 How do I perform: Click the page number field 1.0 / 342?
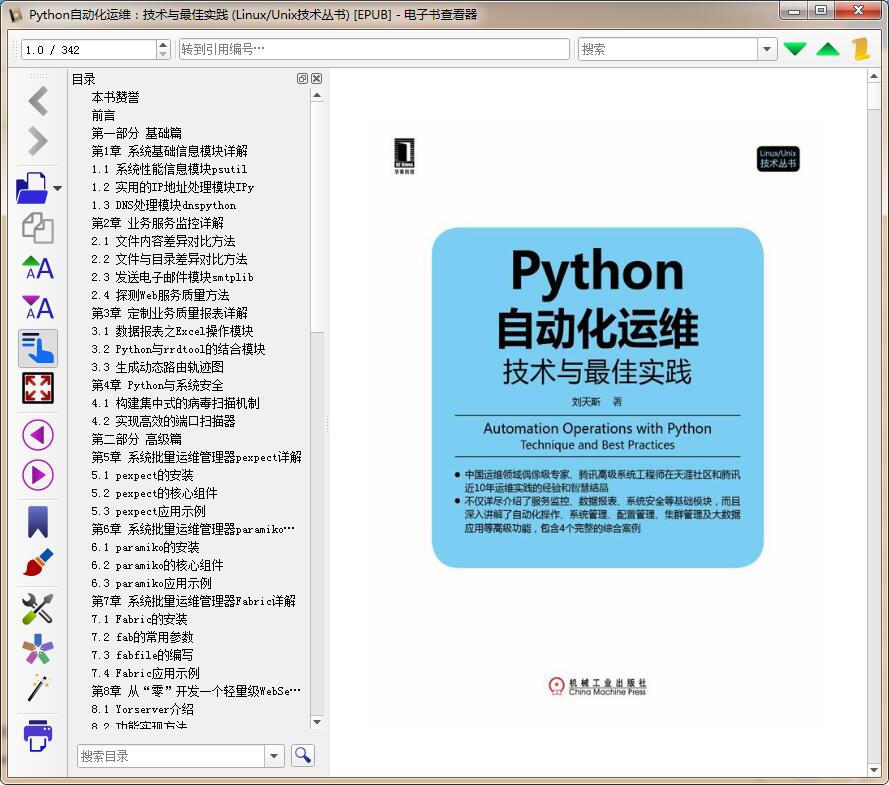pos(88,49)
